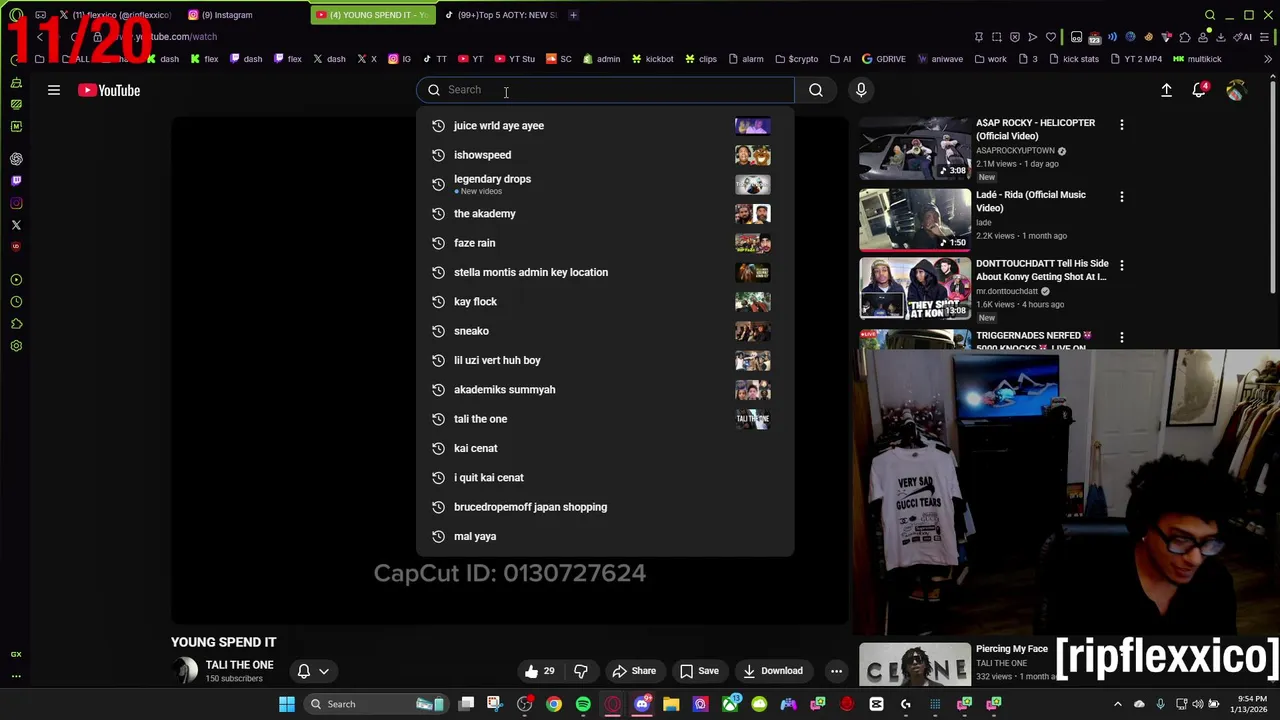Screen dimensions: 1280x720
Task: Open the options menu for the DONTTOUCHDATT video
Action: click(1121, 266)
